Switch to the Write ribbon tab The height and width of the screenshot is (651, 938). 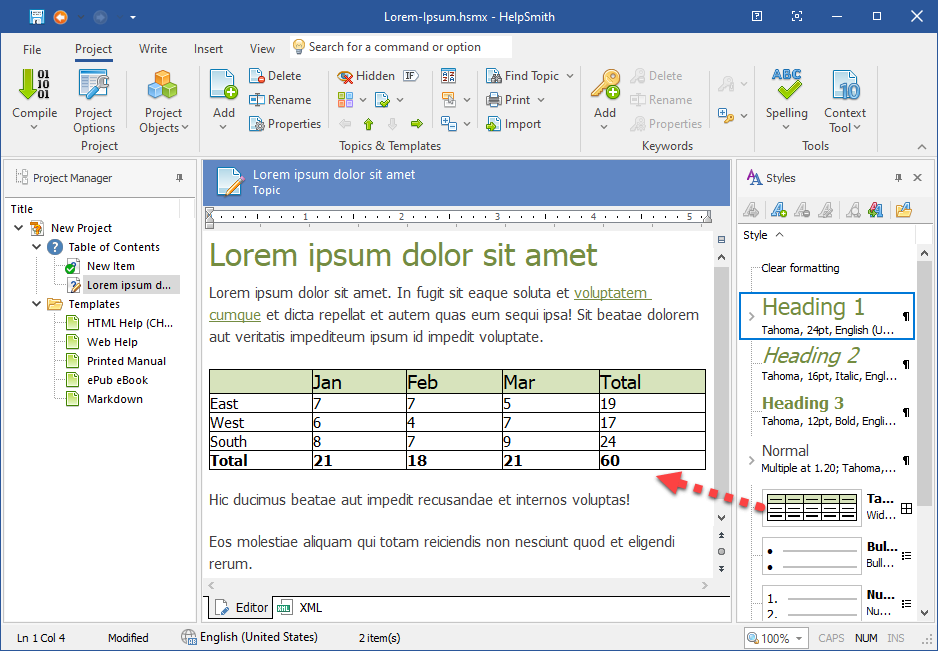point(153,50)
